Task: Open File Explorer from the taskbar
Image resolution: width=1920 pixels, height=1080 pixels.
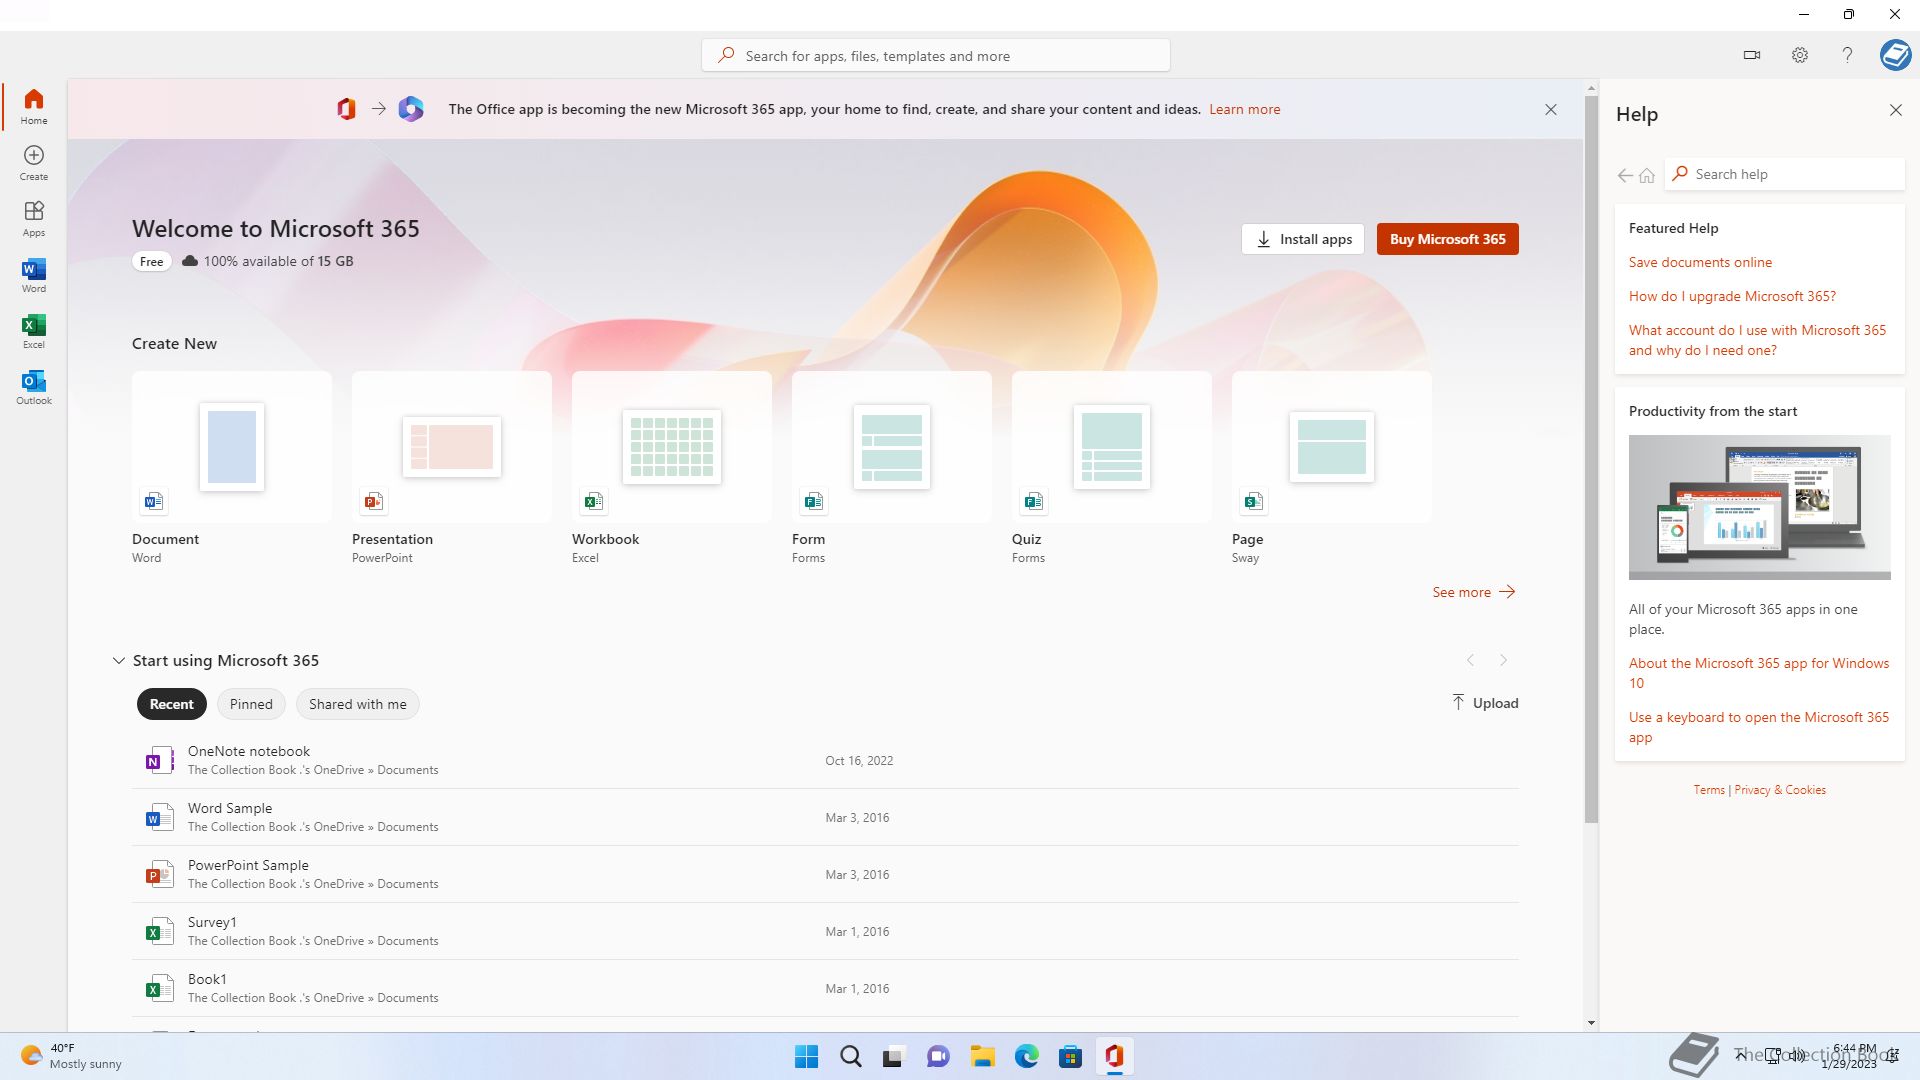Action: tap(983, 1056)
